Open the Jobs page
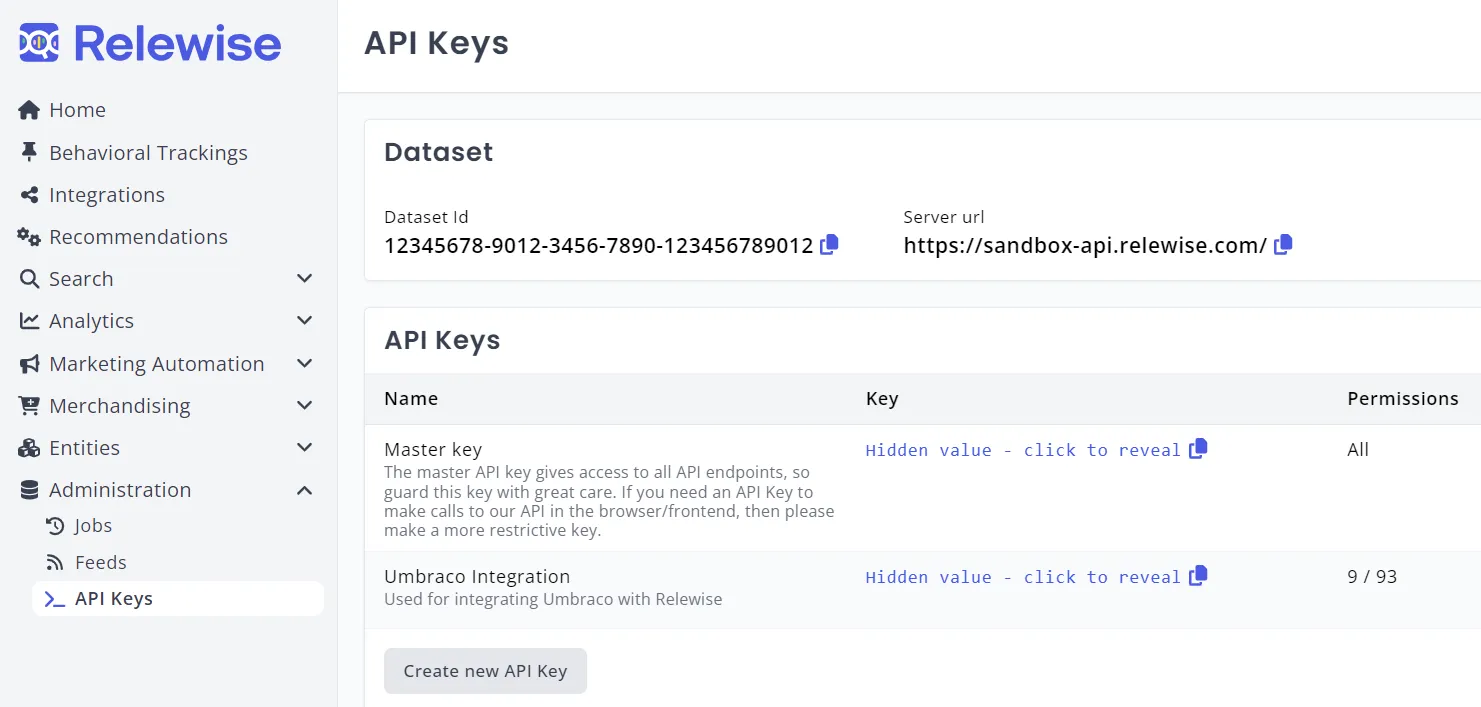This screenshot has width=1481, height=707. (x=93, y=526)
